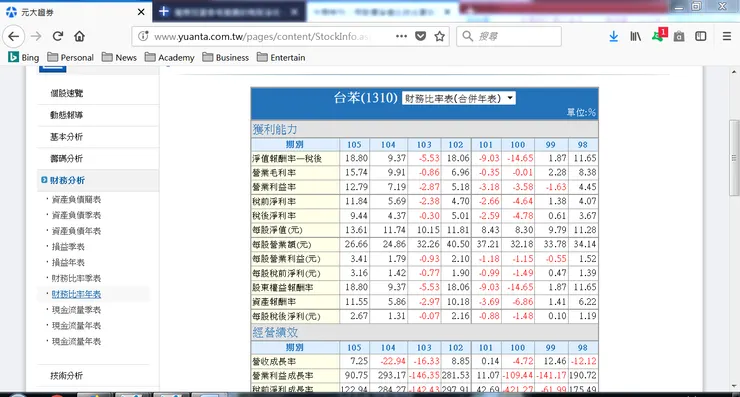Open the 資產負債年表 link
Viewport: 740px width, 397px height.
pyautogui.click(x=76, y=231)
